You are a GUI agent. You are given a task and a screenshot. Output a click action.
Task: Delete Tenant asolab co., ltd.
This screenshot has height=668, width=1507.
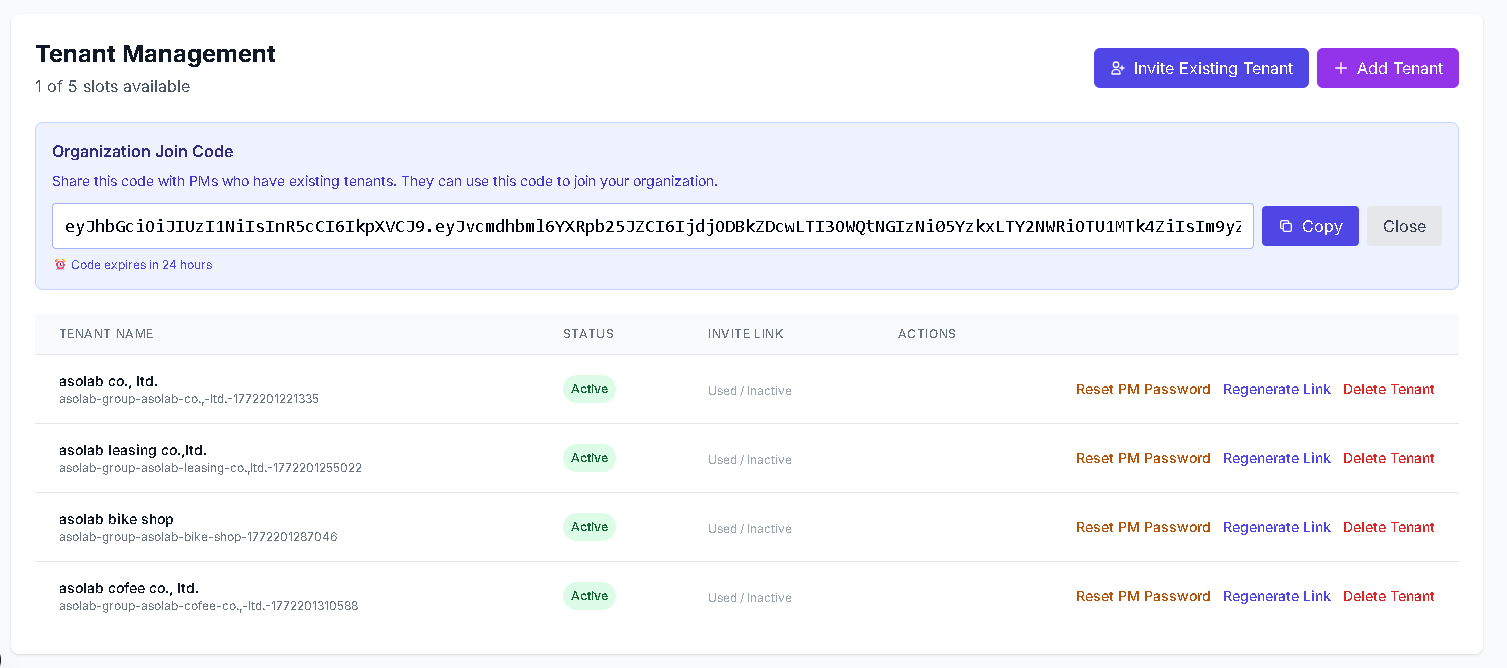click(1388, 389)
